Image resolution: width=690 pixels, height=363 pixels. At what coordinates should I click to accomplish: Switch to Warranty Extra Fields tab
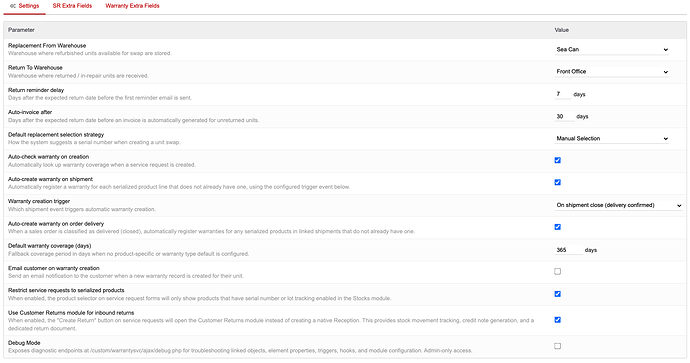(132, 6)
